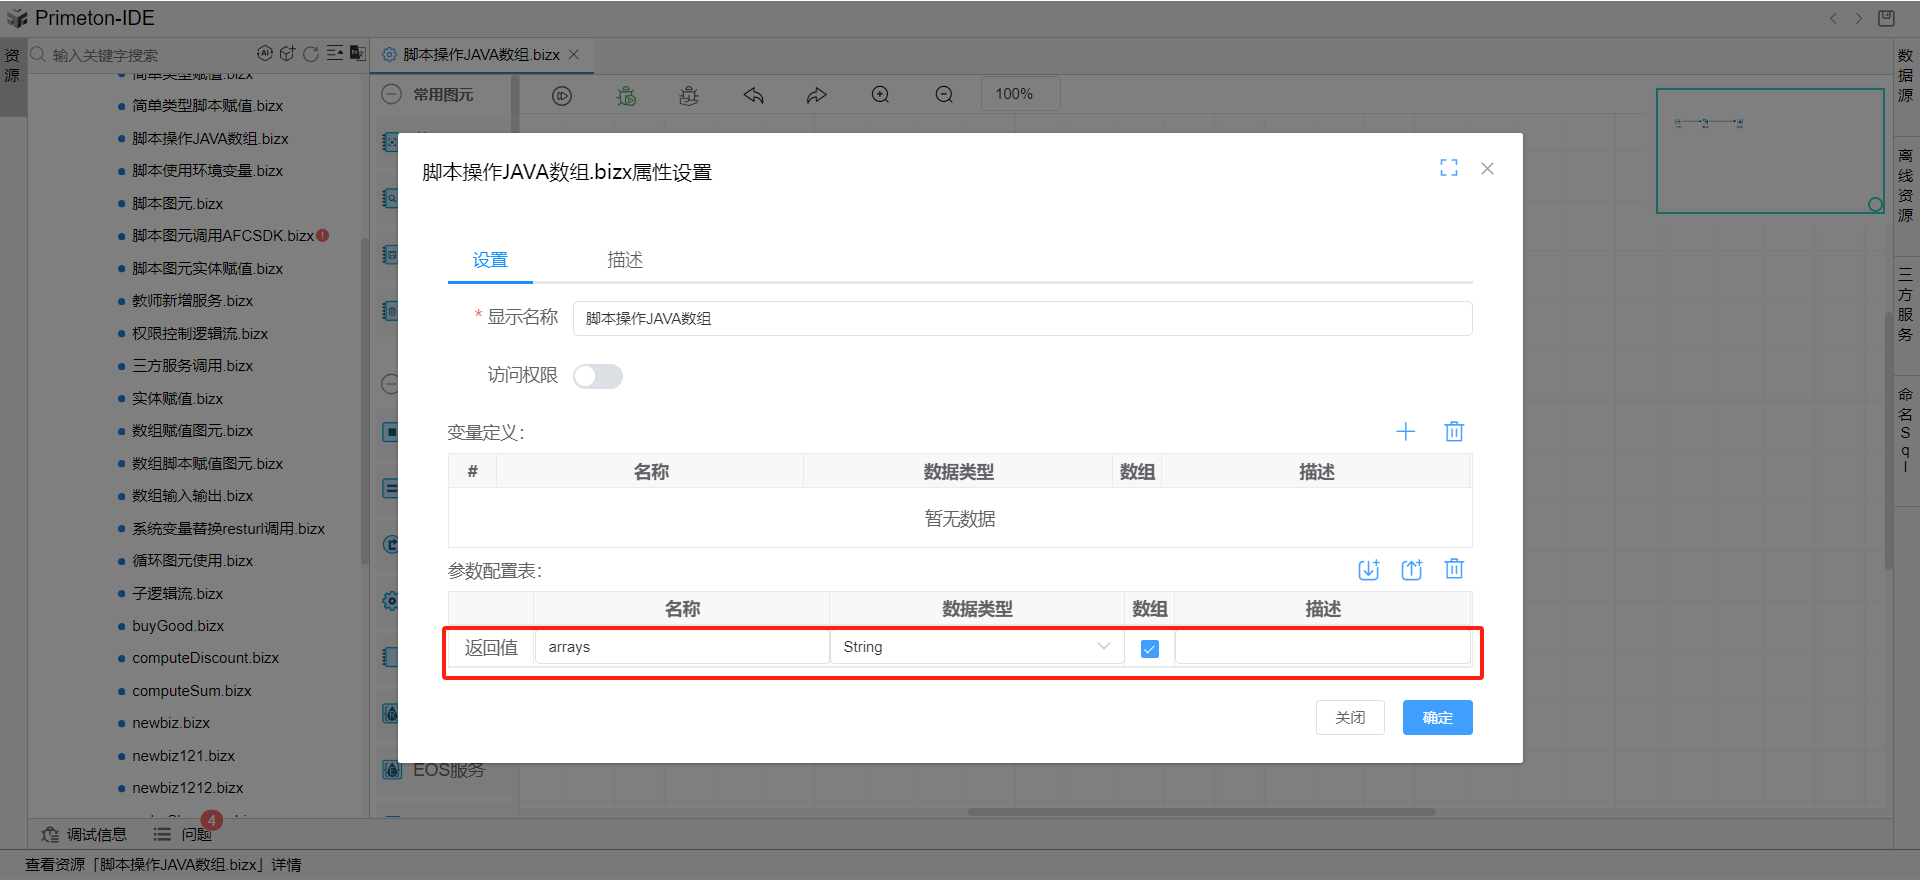Uncheck the 数组 checkbox for arrays
The height and width of the screenshot is (880, 1920).
point(1150,648)
